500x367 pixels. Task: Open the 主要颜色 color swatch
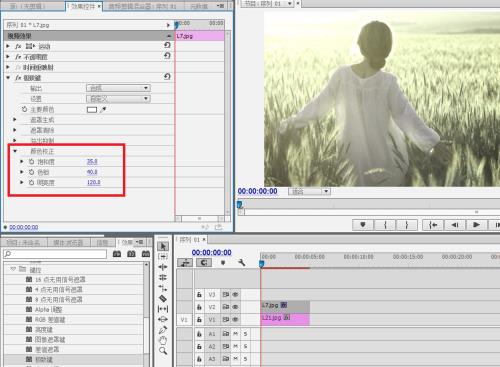click(x=92, y=109)
